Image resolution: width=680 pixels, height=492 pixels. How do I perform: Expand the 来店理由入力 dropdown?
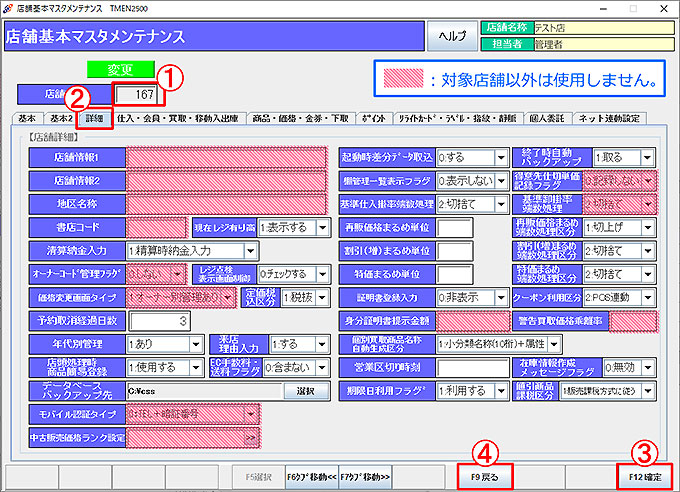[322, 344]
